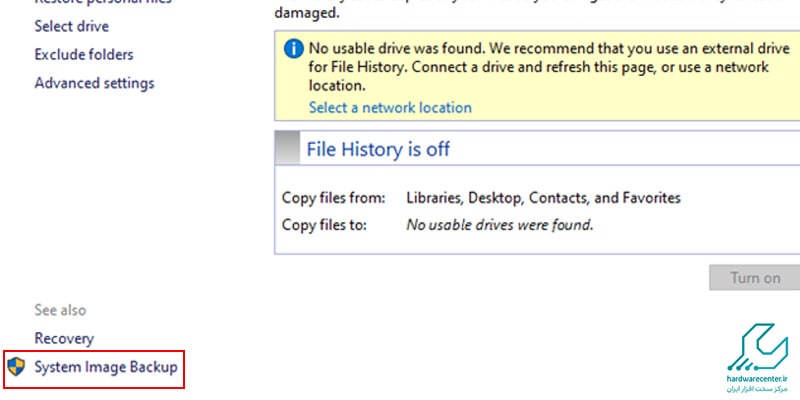This screenshot has height=400, width=800.
Task: Click the shield icon beside System Image Backup
Action: pyautogui.click(x=16, y=367)
